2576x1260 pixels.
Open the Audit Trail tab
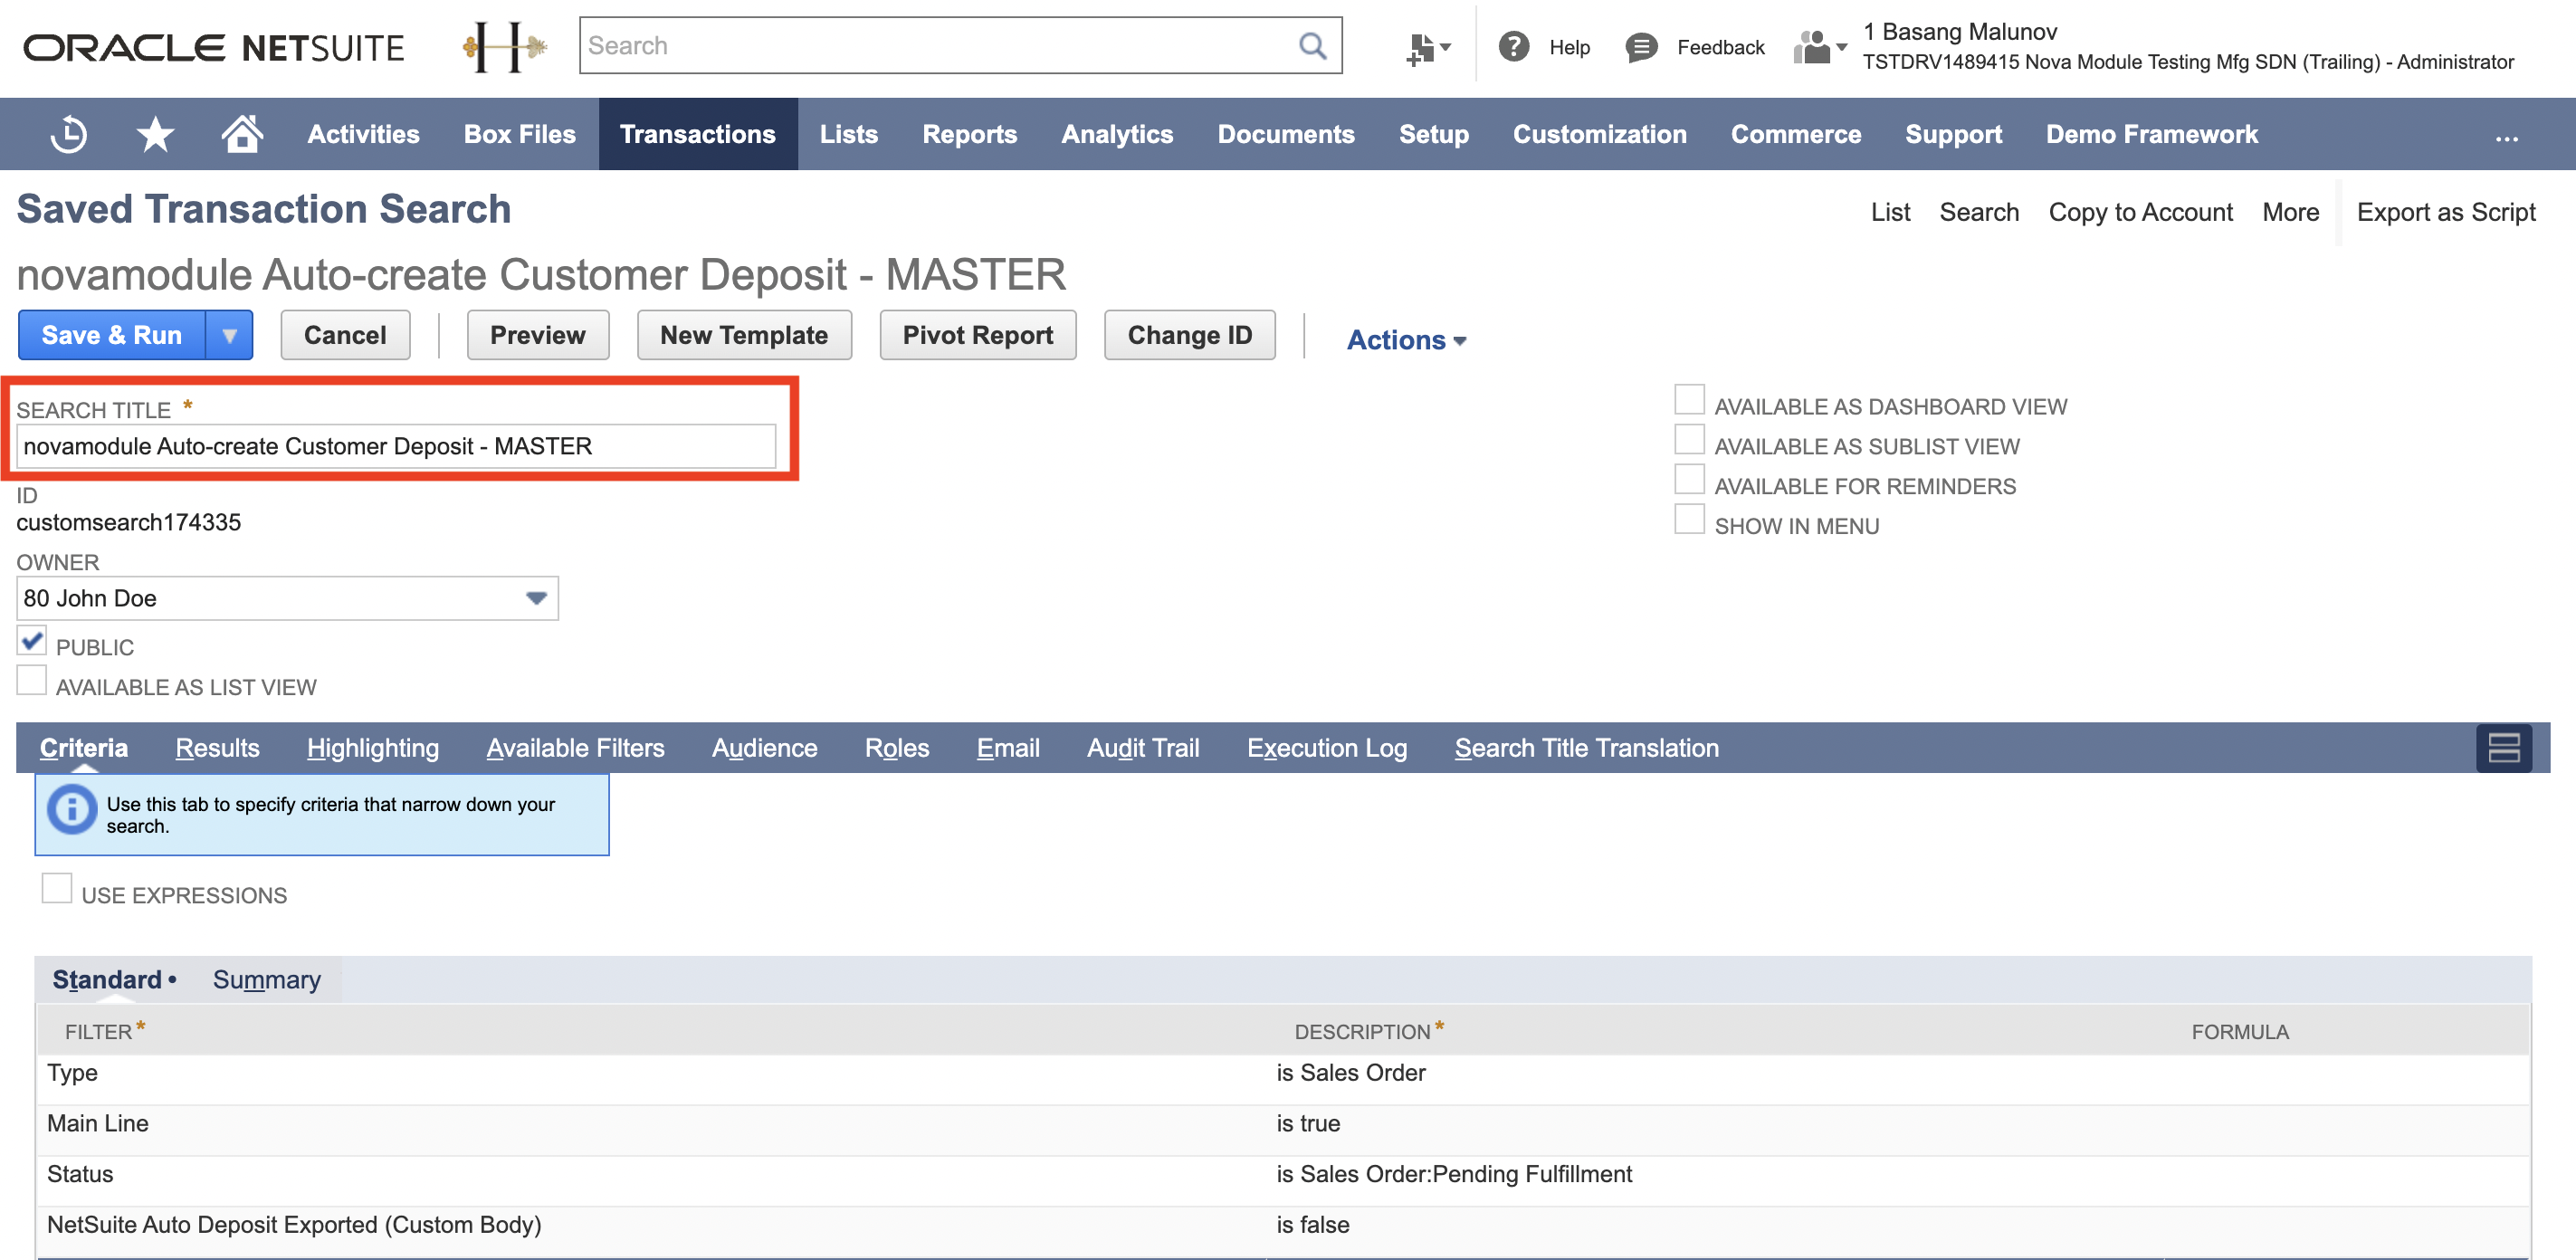tap(1142, 748)
